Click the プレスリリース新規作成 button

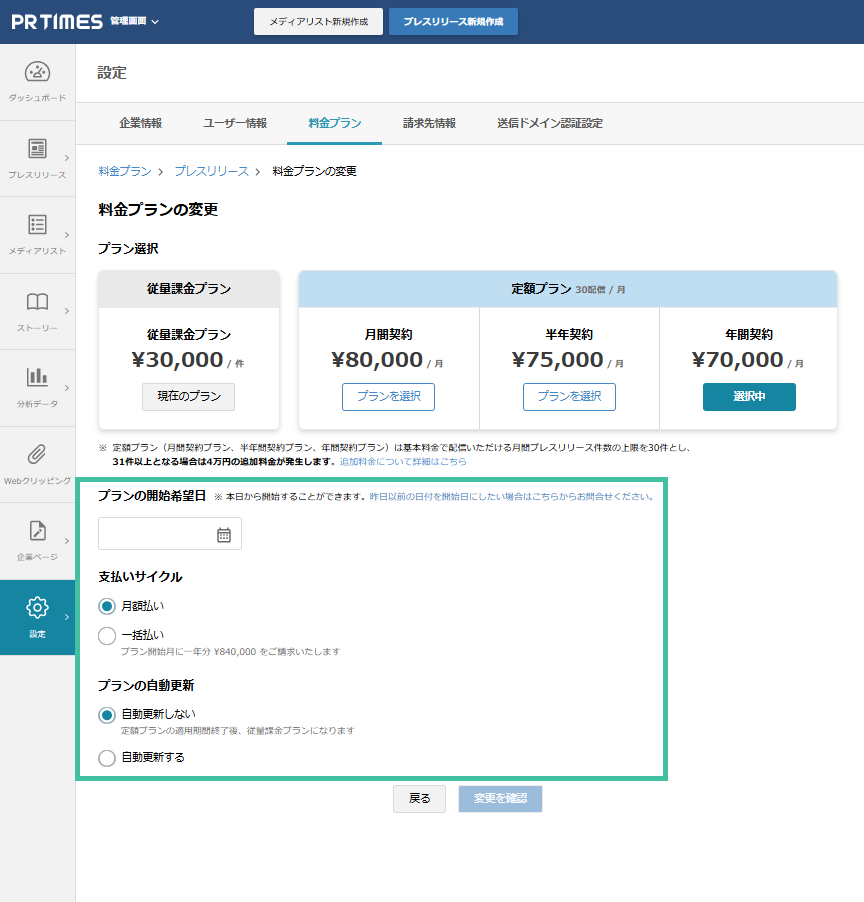(x=453, y=21)
